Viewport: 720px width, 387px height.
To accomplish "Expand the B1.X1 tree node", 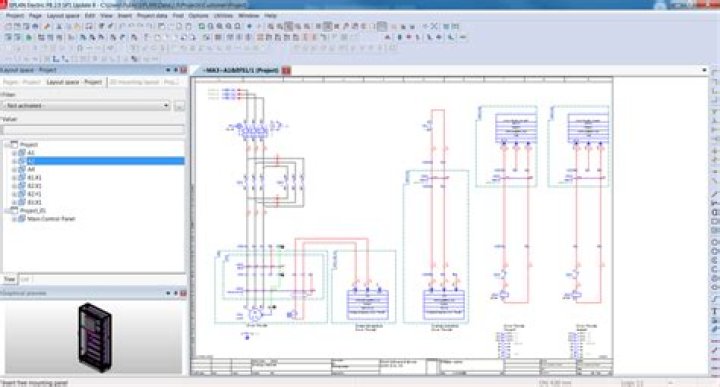I will tap(14, 178).
